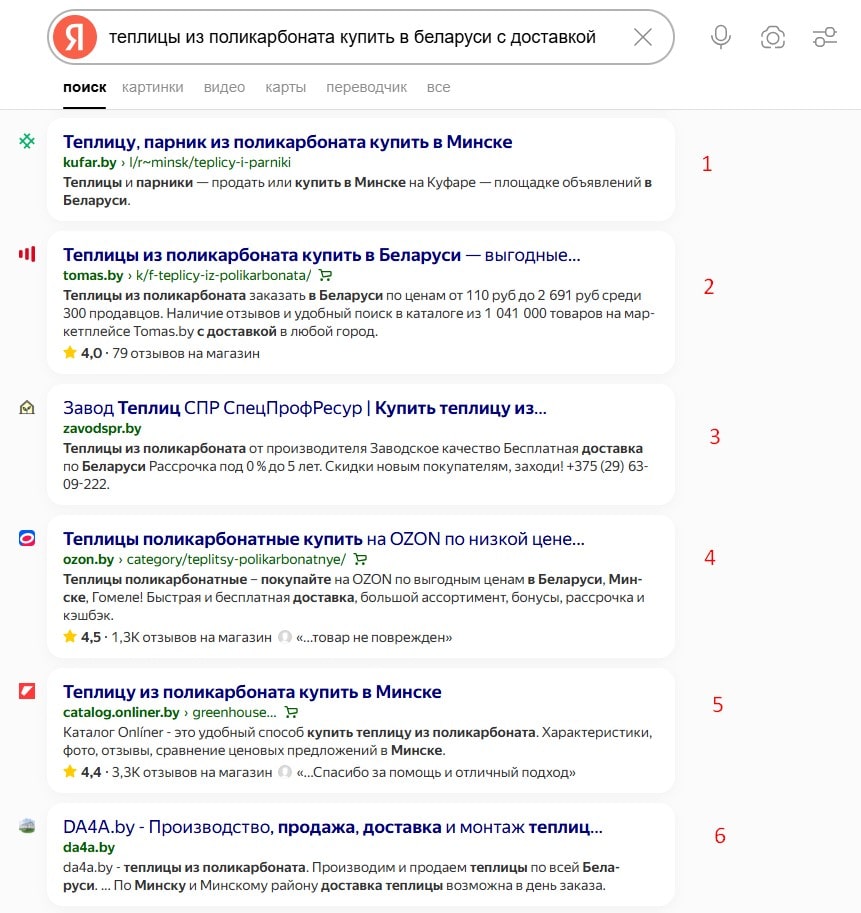Switch to the картинки tab
Viewport: 861px width, 913px height.
pos(153,87)
